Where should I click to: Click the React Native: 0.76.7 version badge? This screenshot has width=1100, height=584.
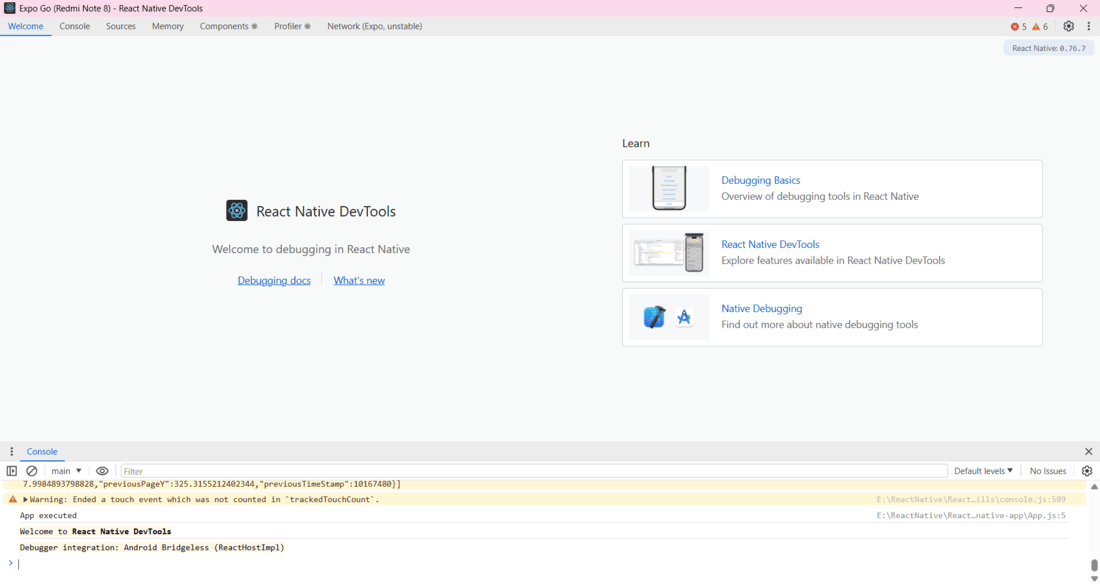(x=1048, y=48)
